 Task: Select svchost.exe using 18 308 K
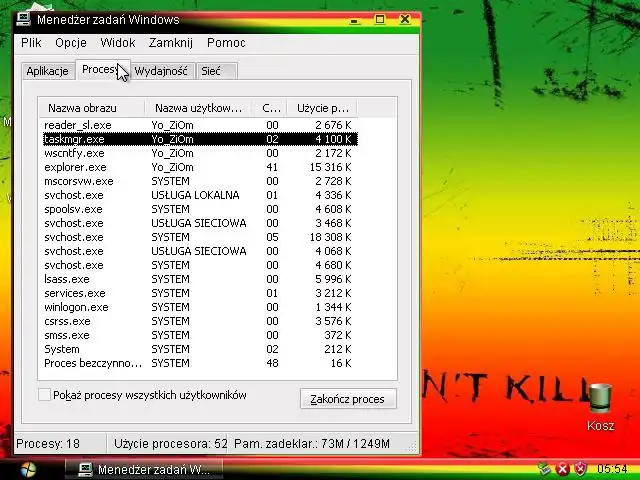tap(200, 237)
